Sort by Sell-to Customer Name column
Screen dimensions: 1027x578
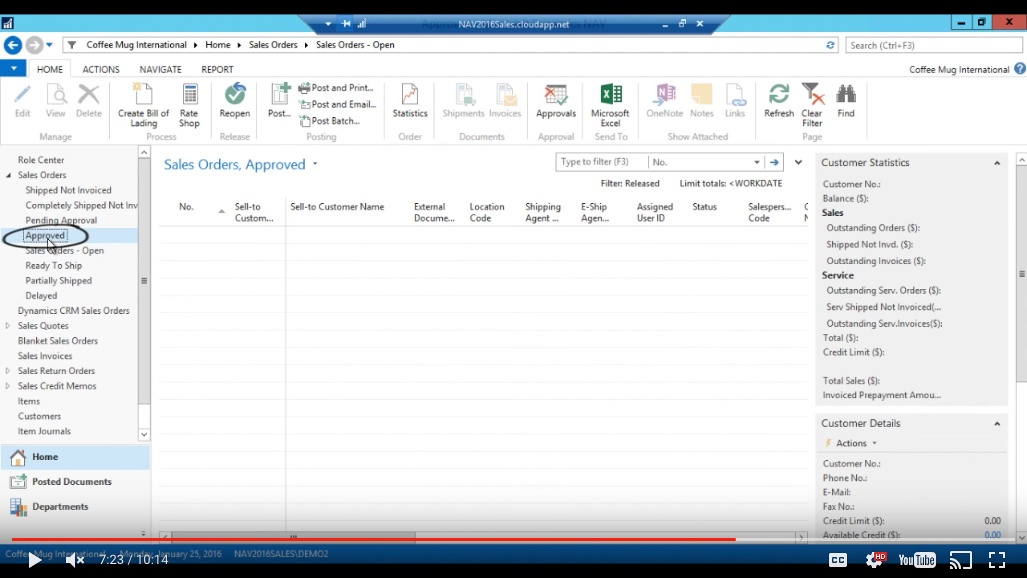pyautogui.click(x=337, y=206)
